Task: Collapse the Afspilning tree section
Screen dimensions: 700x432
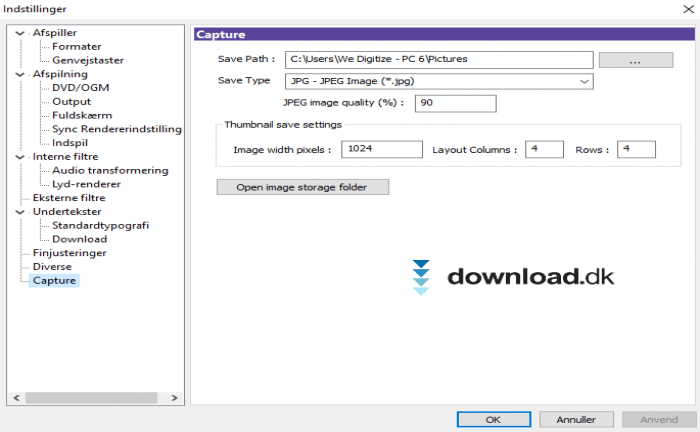Action: [22, 74]
